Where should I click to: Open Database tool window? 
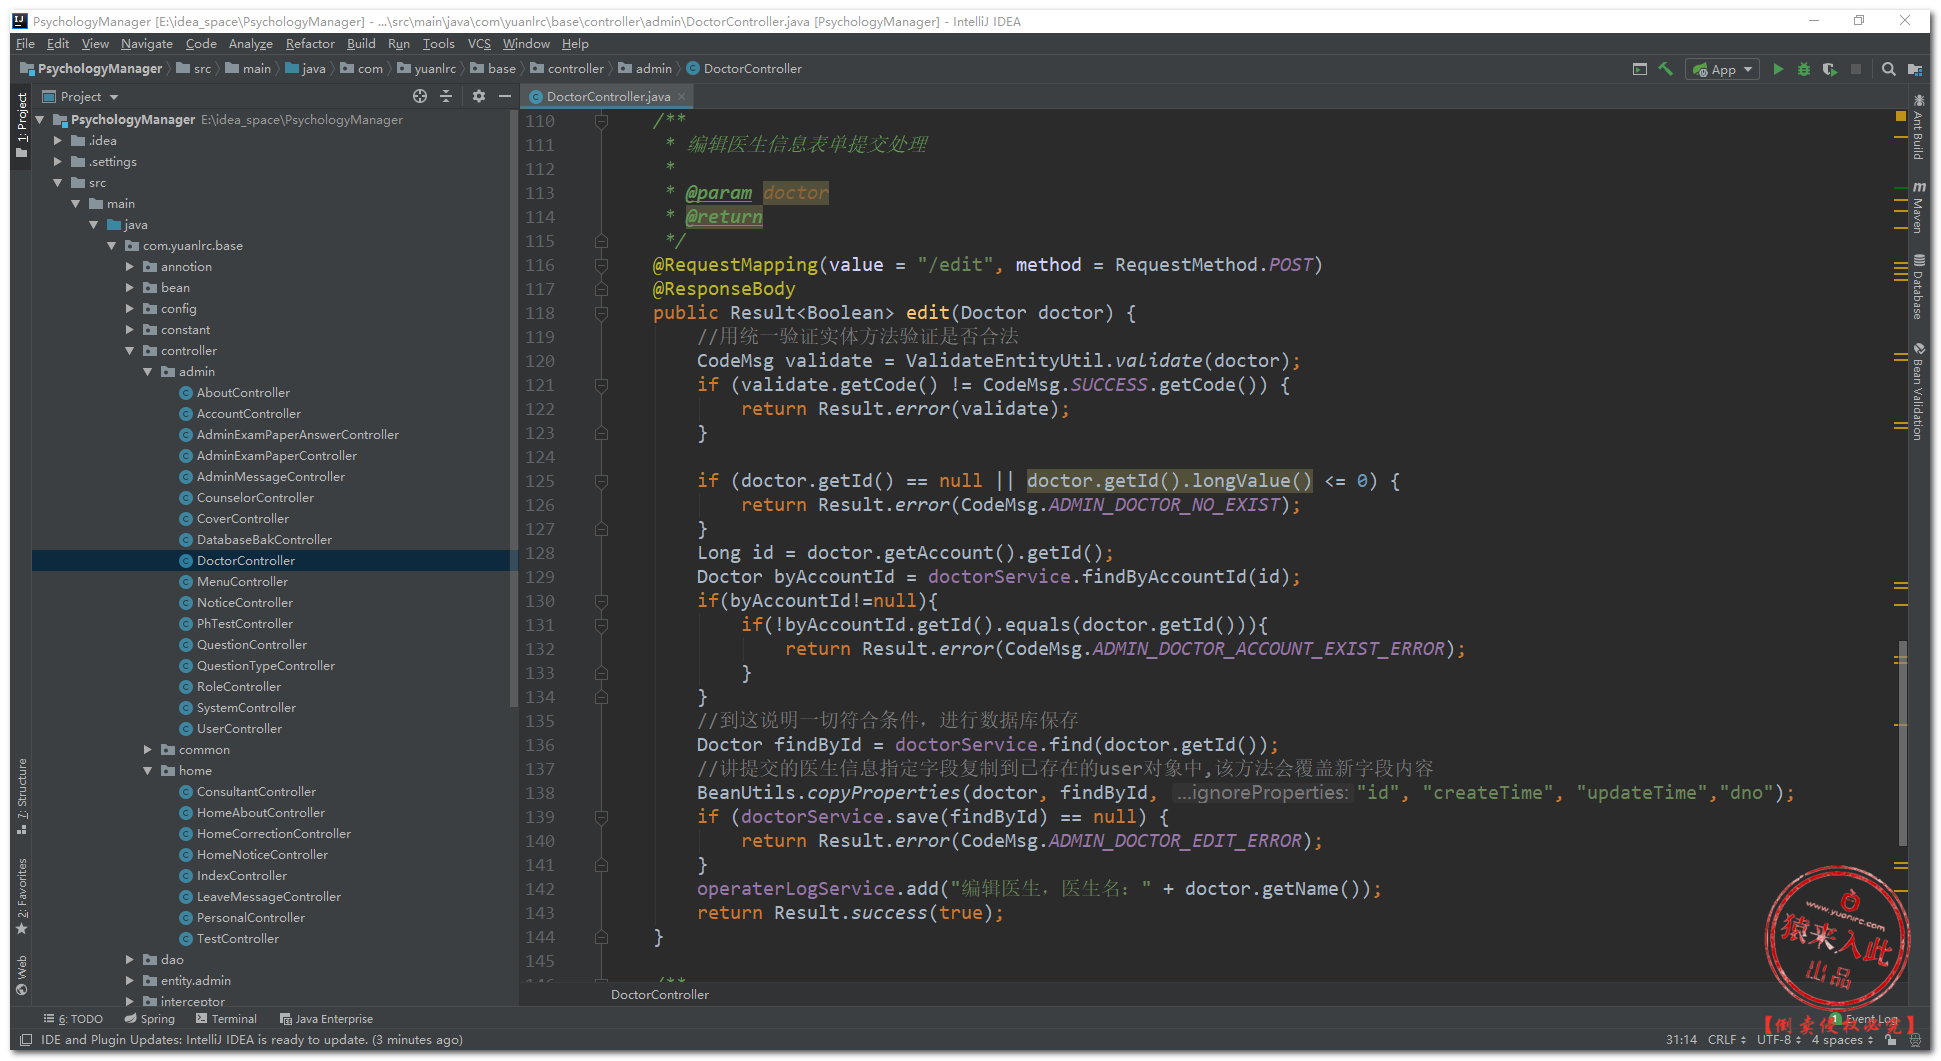click(x=1918, y=288)
